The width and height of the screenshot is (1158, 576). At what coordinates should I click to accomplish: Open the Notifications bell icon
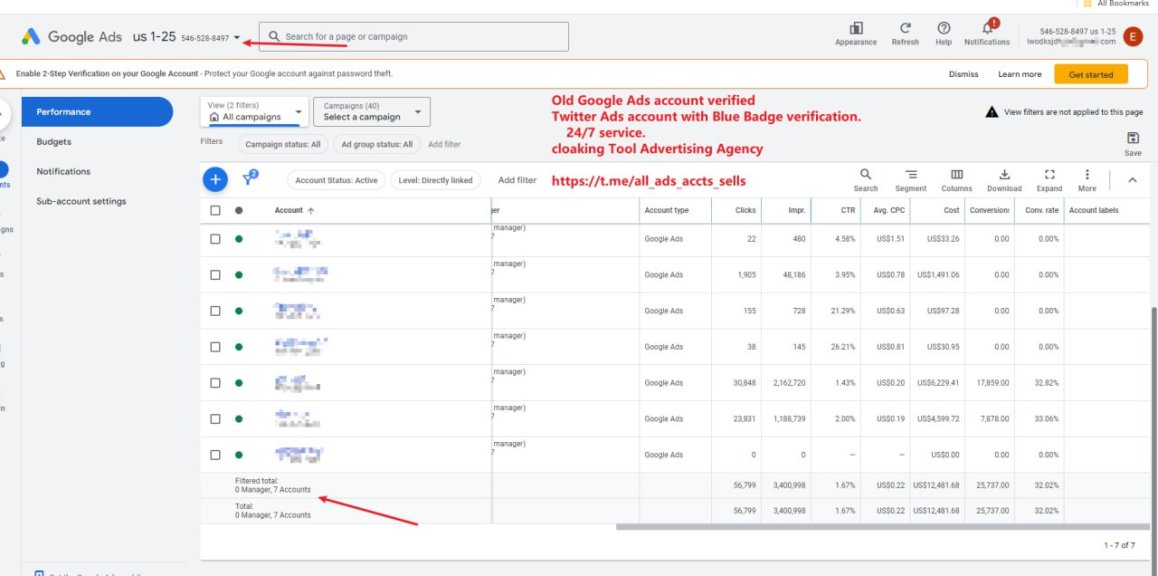[x=987, y=27]
